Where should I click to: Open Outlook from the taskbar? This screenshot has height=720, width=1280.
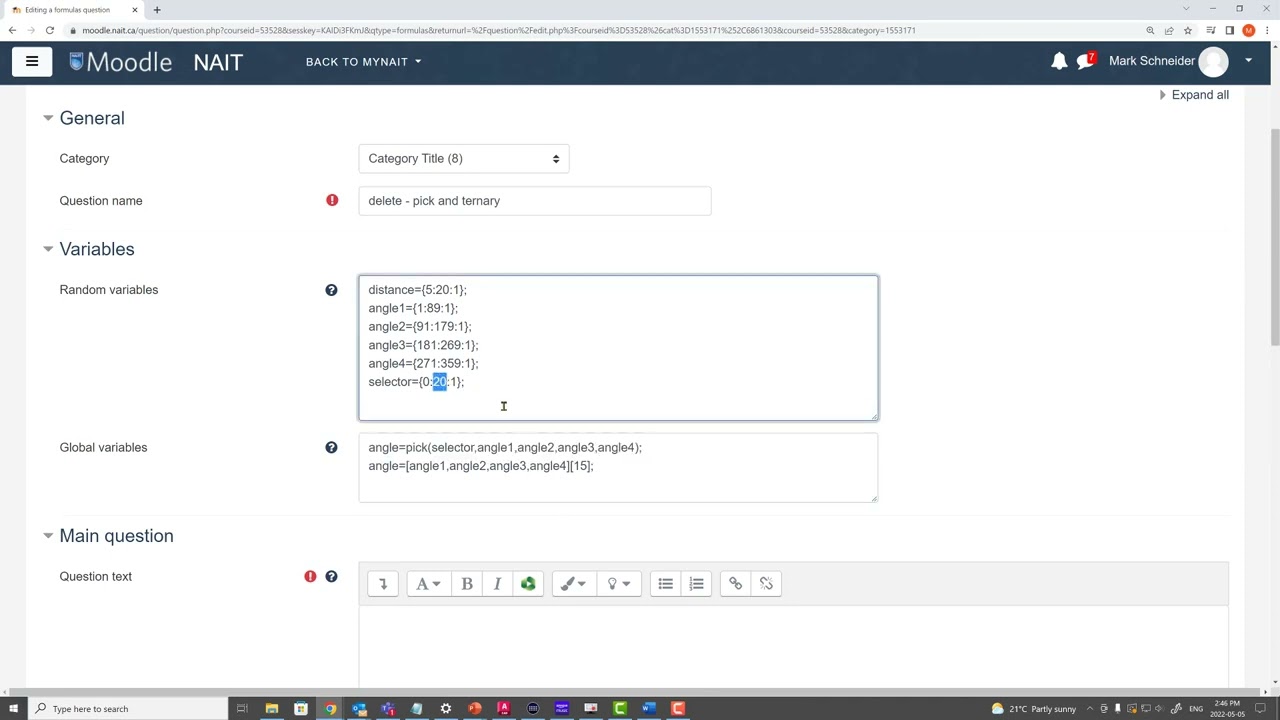[359, 709]
